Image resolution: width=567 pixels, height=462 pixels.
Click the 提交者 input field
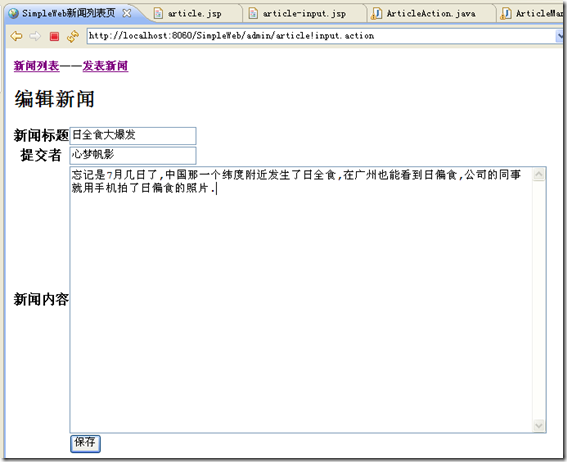click(133, 155)
